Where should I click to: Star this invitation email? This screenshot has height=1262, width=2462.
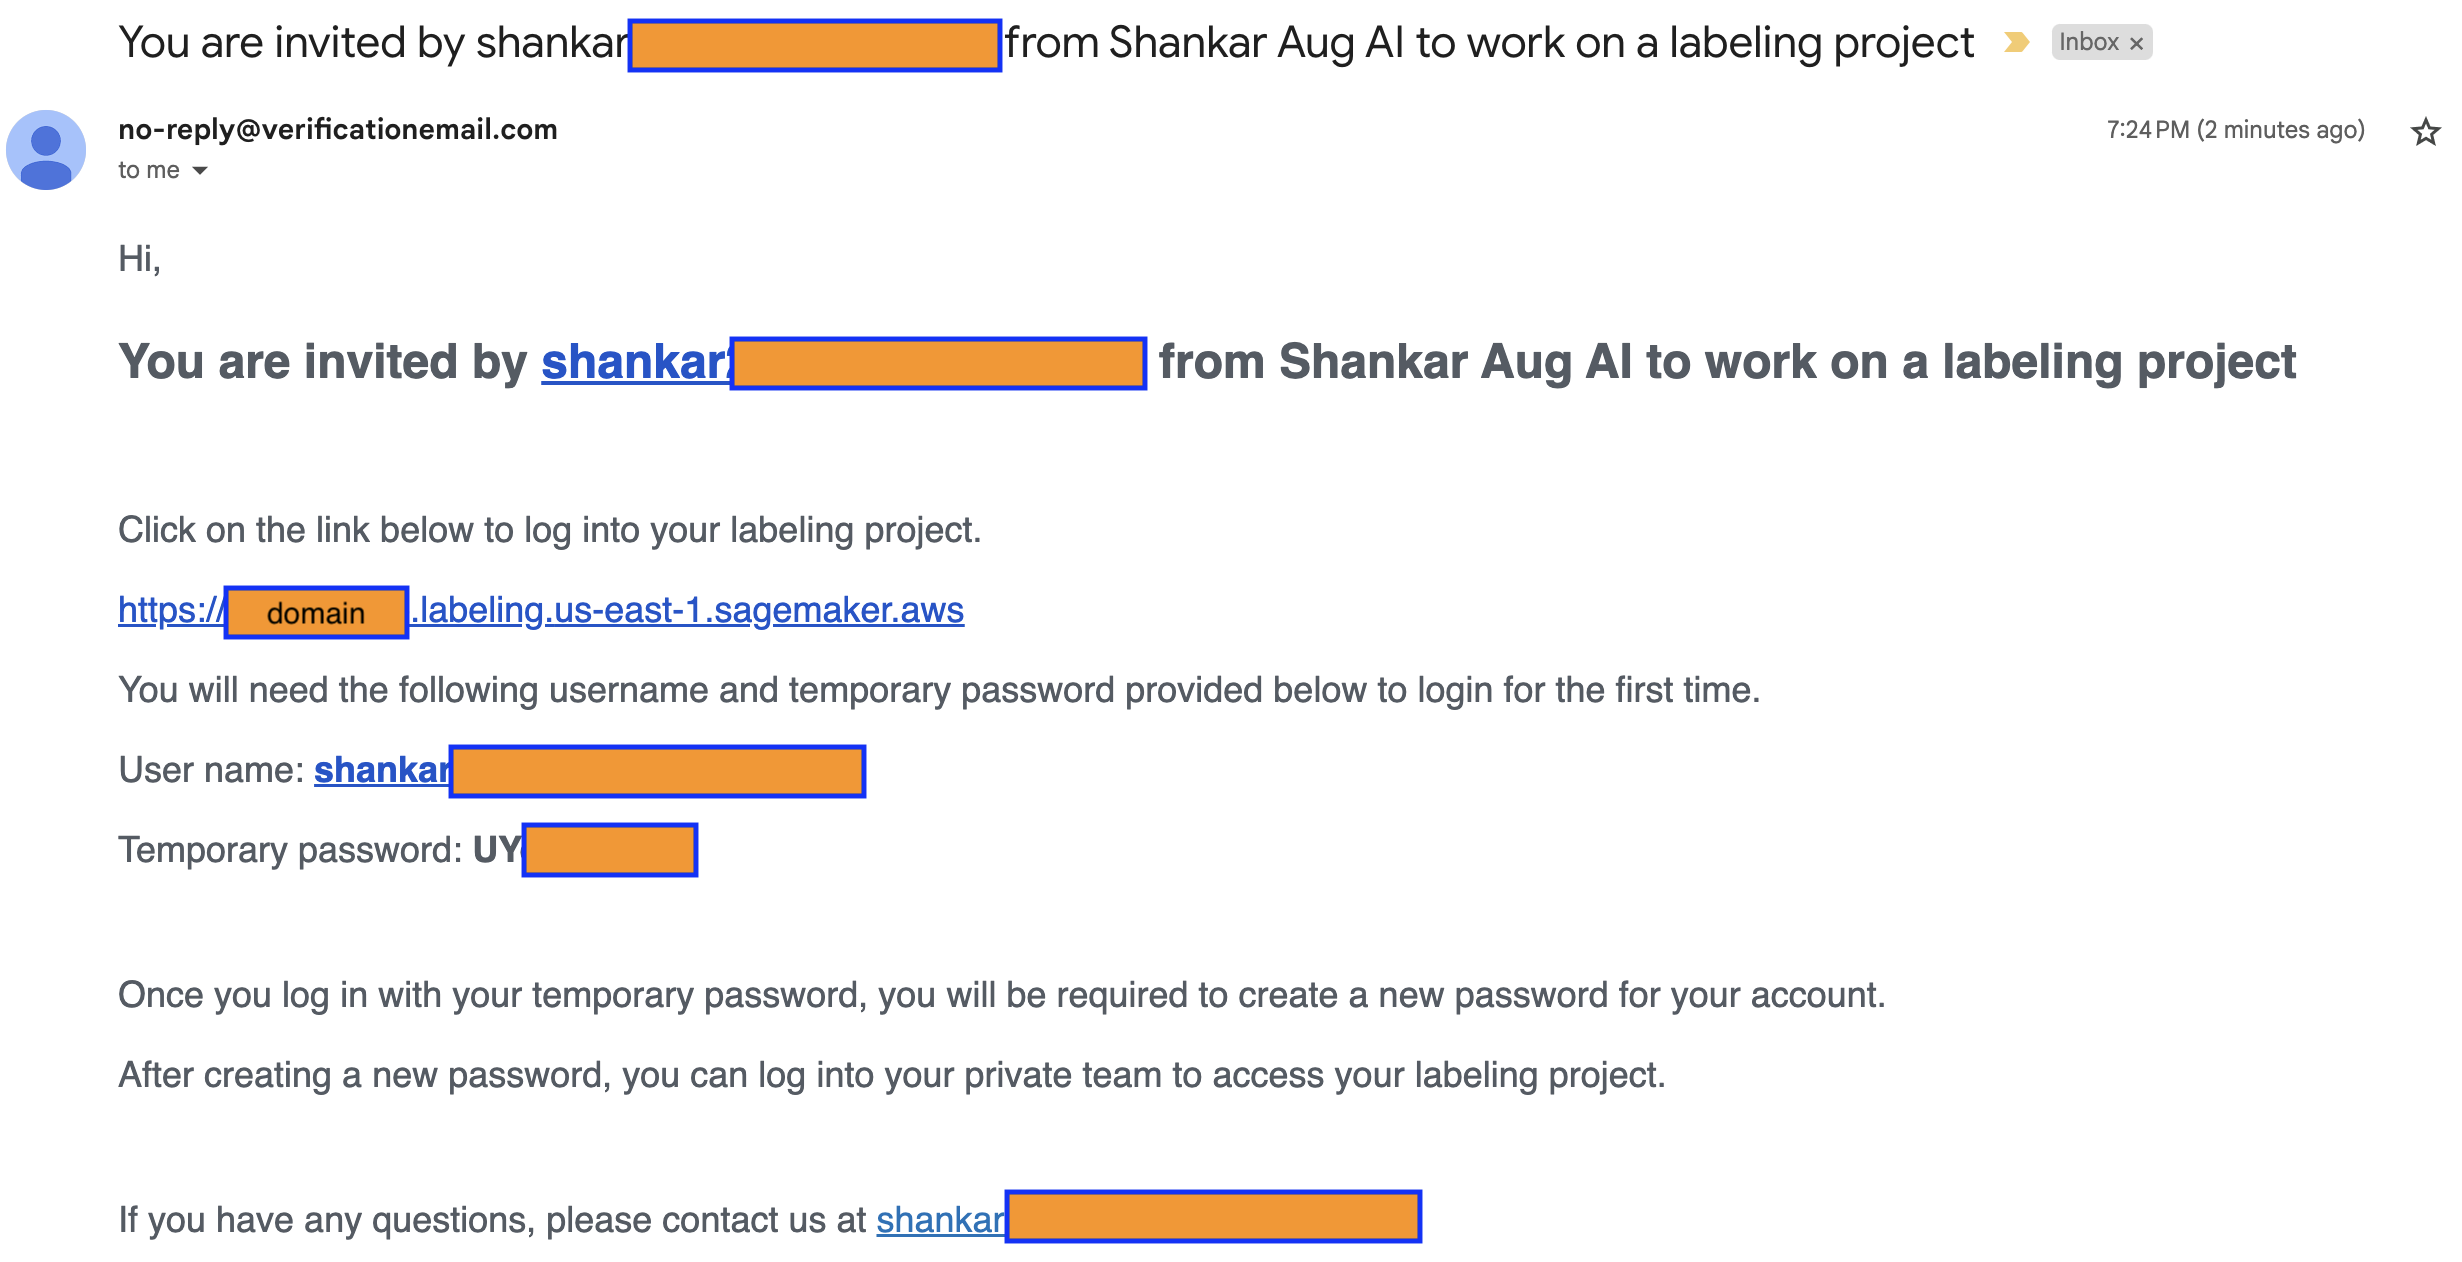pyautogui.click(x=2424, y=131)
